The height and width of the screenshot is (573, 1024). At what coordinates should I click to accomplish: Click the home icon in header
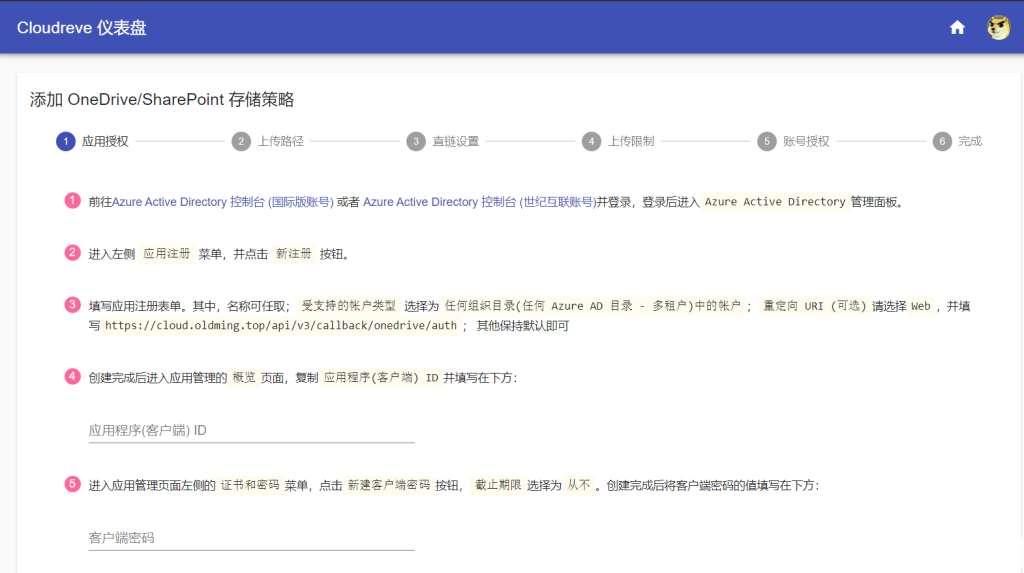957,27
